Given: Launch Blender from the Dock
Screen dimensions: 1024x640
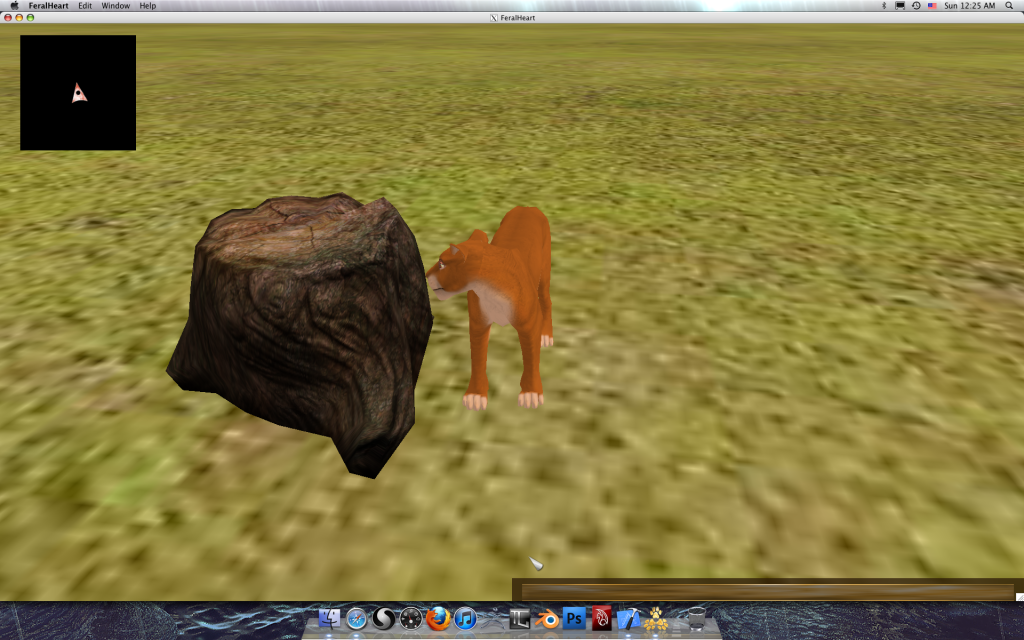Looking at the screenshot, I should (x=547, y=618).
